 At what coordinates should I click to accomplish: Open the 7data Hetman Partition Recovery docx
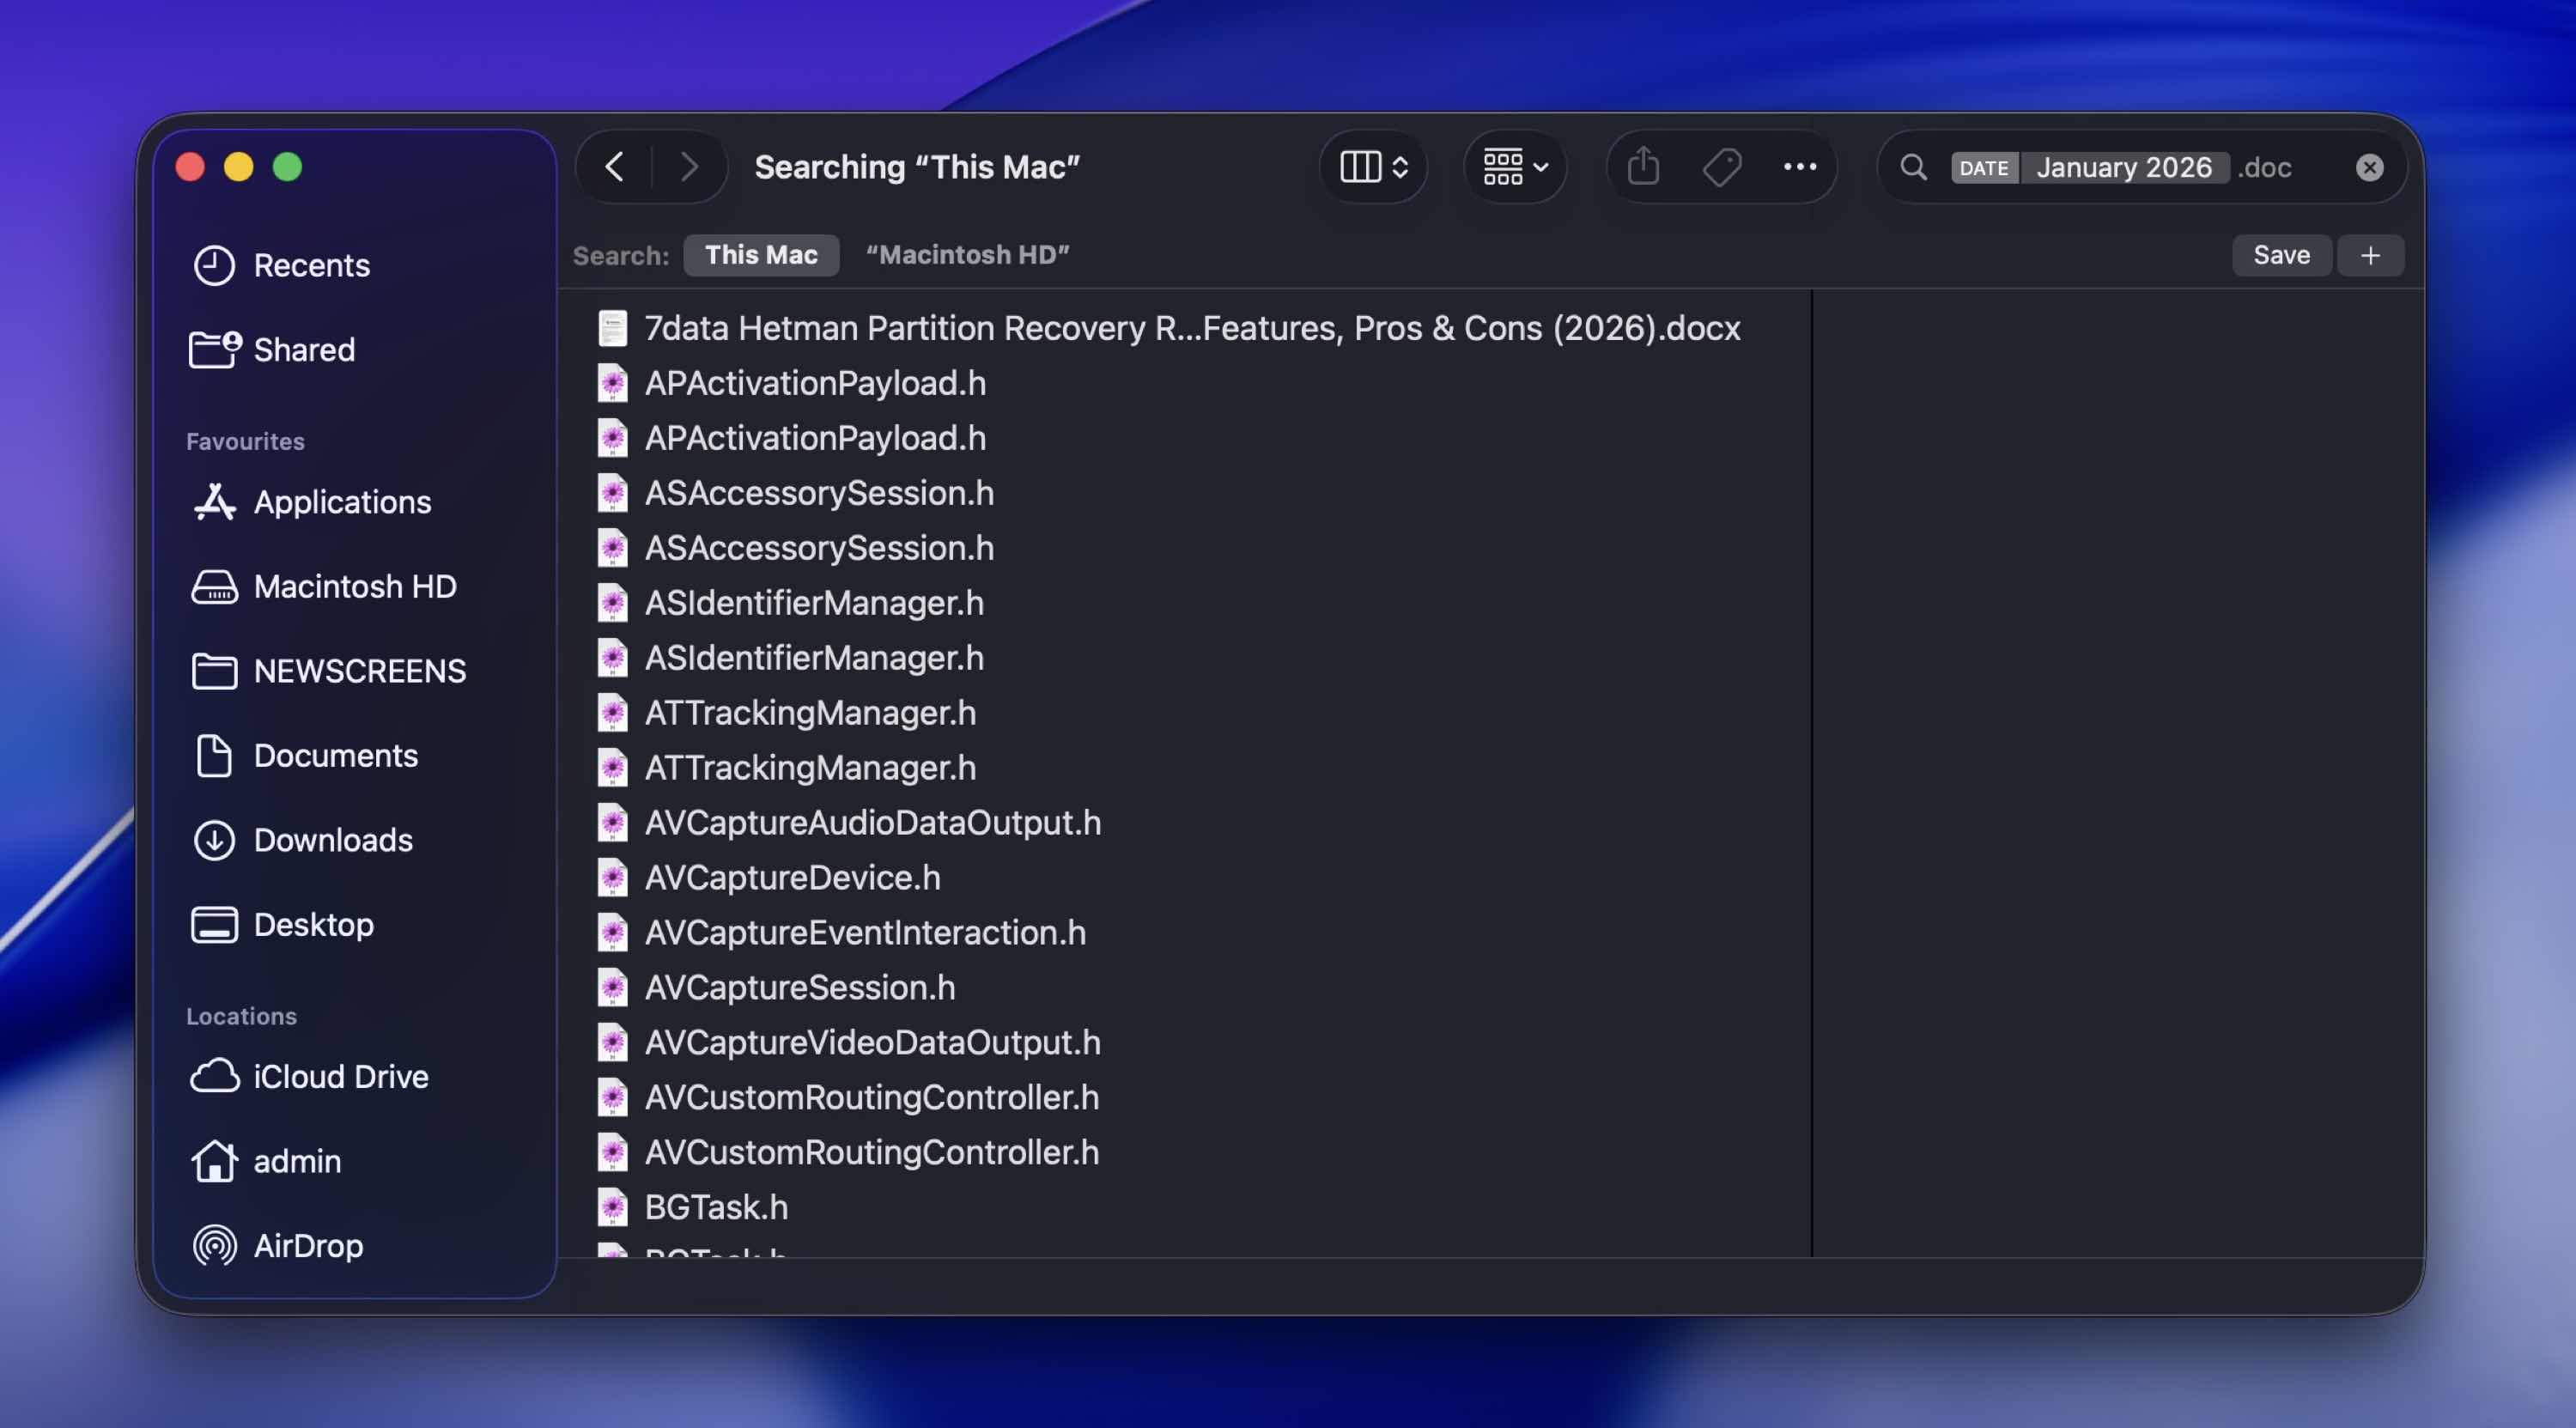pyautogui.click(x=1190, y=327)
